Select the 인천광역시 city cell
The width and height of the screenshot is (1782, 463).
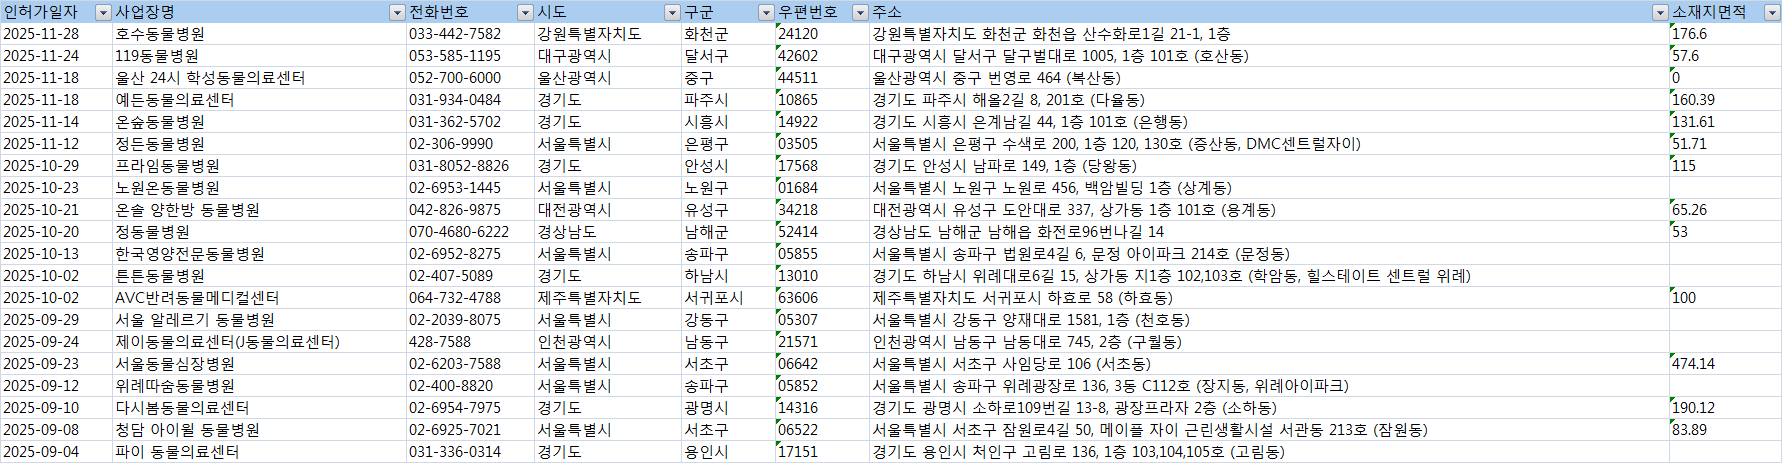[608, 342]
